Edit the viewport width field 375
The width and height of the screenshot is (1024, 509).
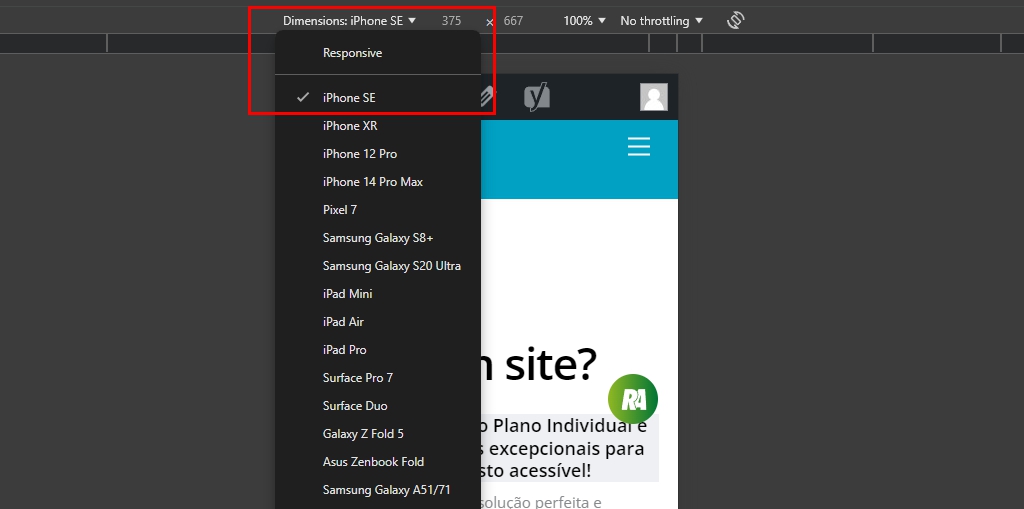click(451, 21)
